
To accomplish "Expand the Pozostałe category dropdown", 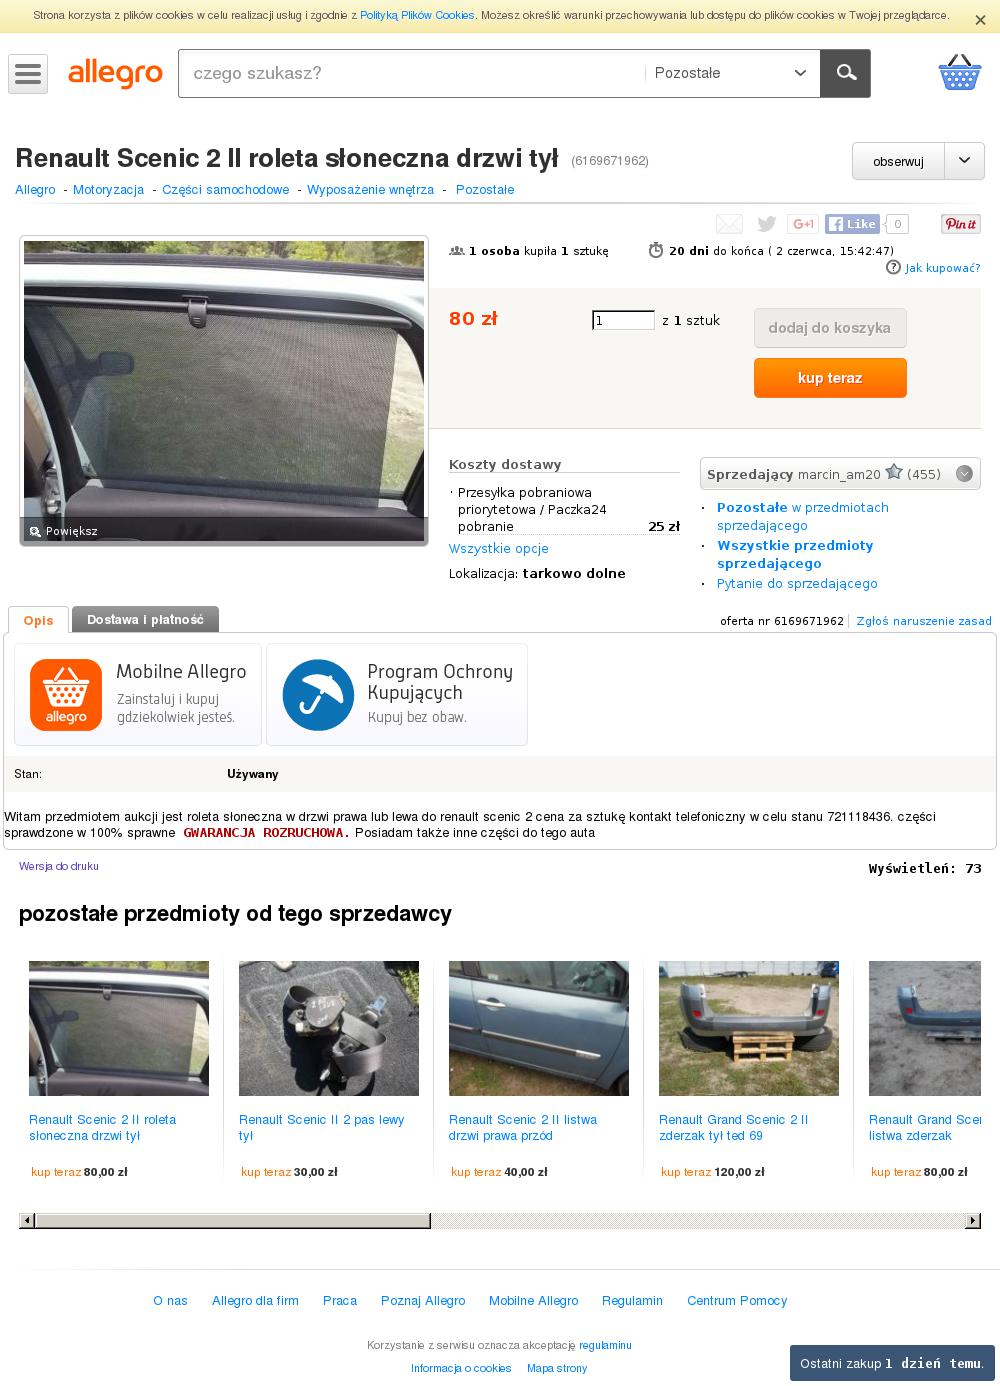I will pos(732,73).
